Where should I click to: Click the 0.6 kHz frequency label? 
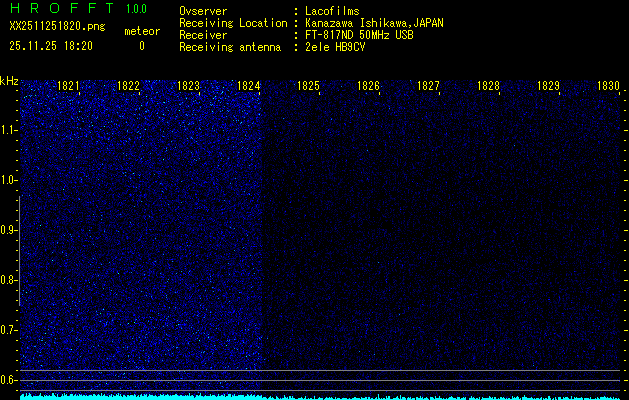click(9, 380)
